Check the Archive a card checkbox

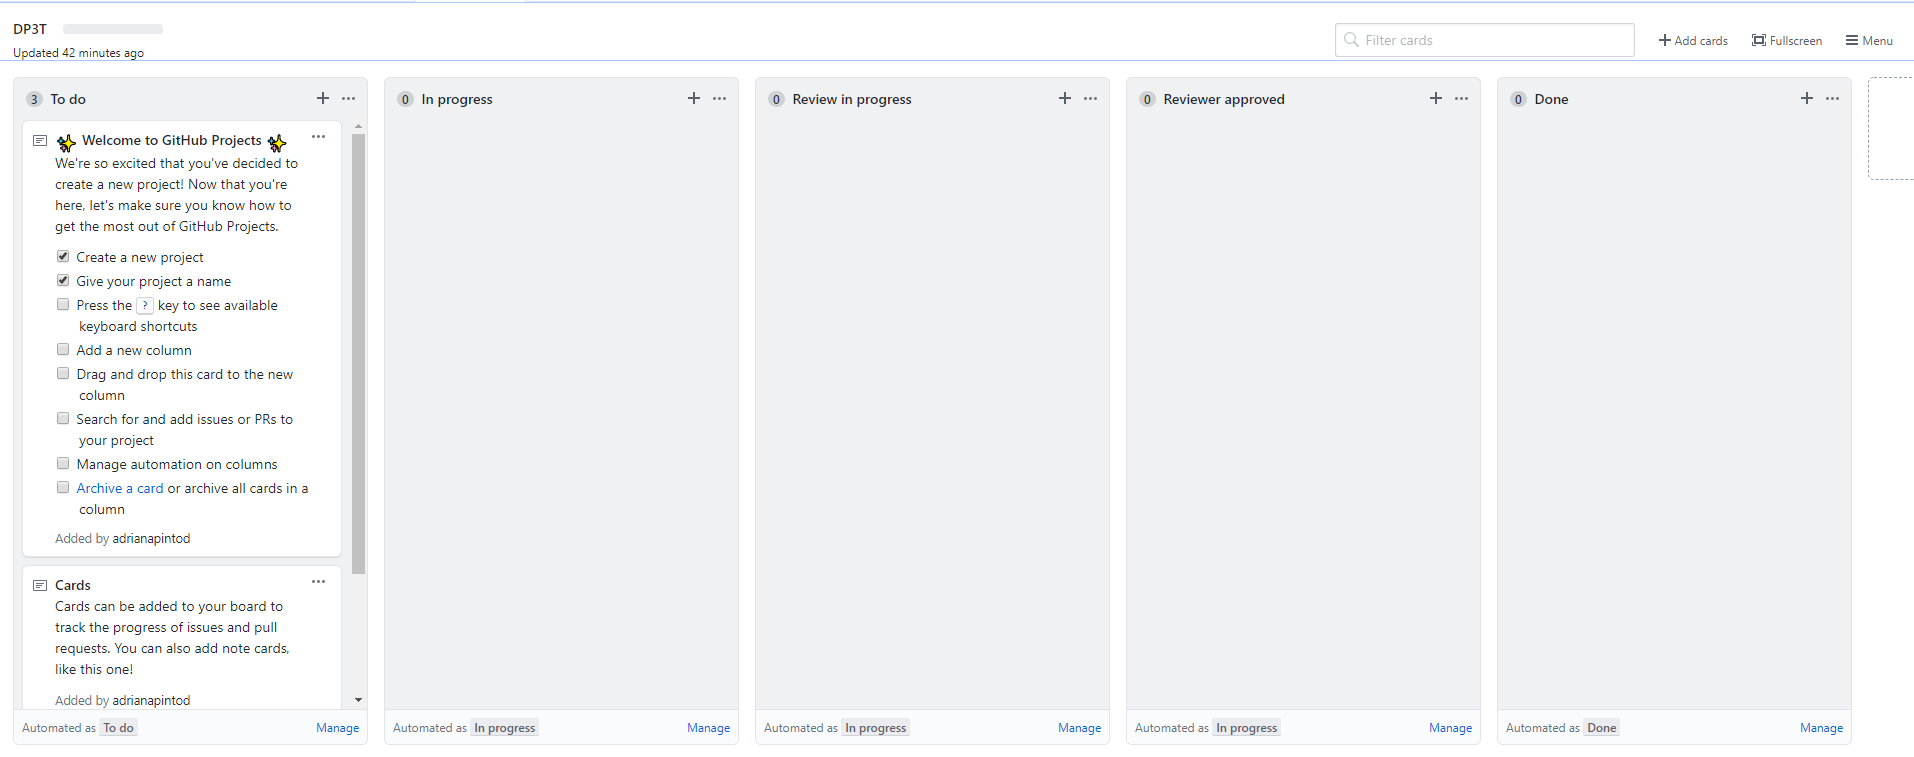(63, 487)
